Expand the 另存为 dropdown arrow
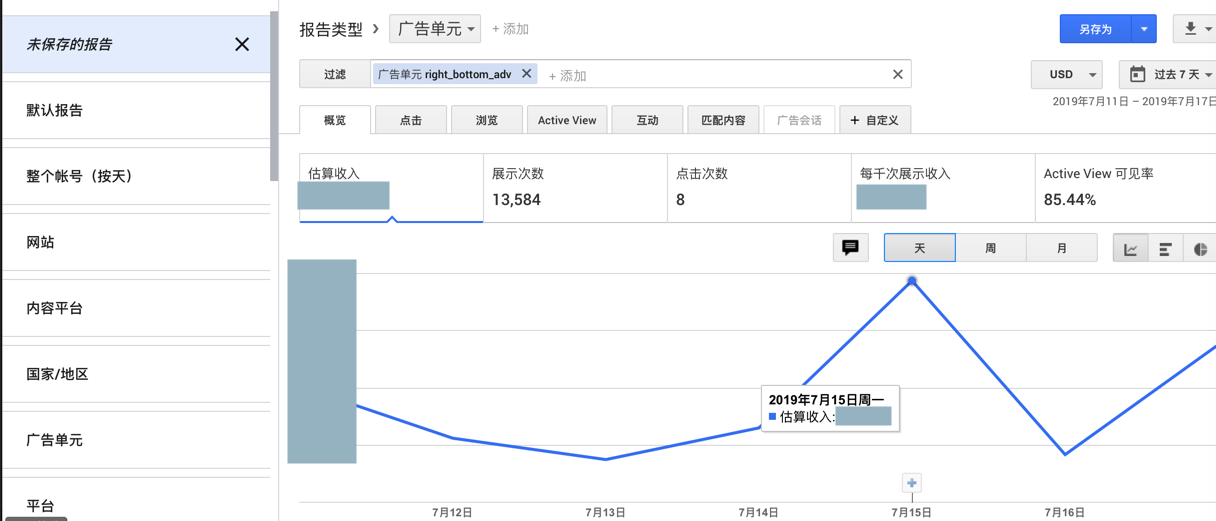The width and height of the screenshot is (1216, 521). pyautogui.click(x=1144, y=29)
